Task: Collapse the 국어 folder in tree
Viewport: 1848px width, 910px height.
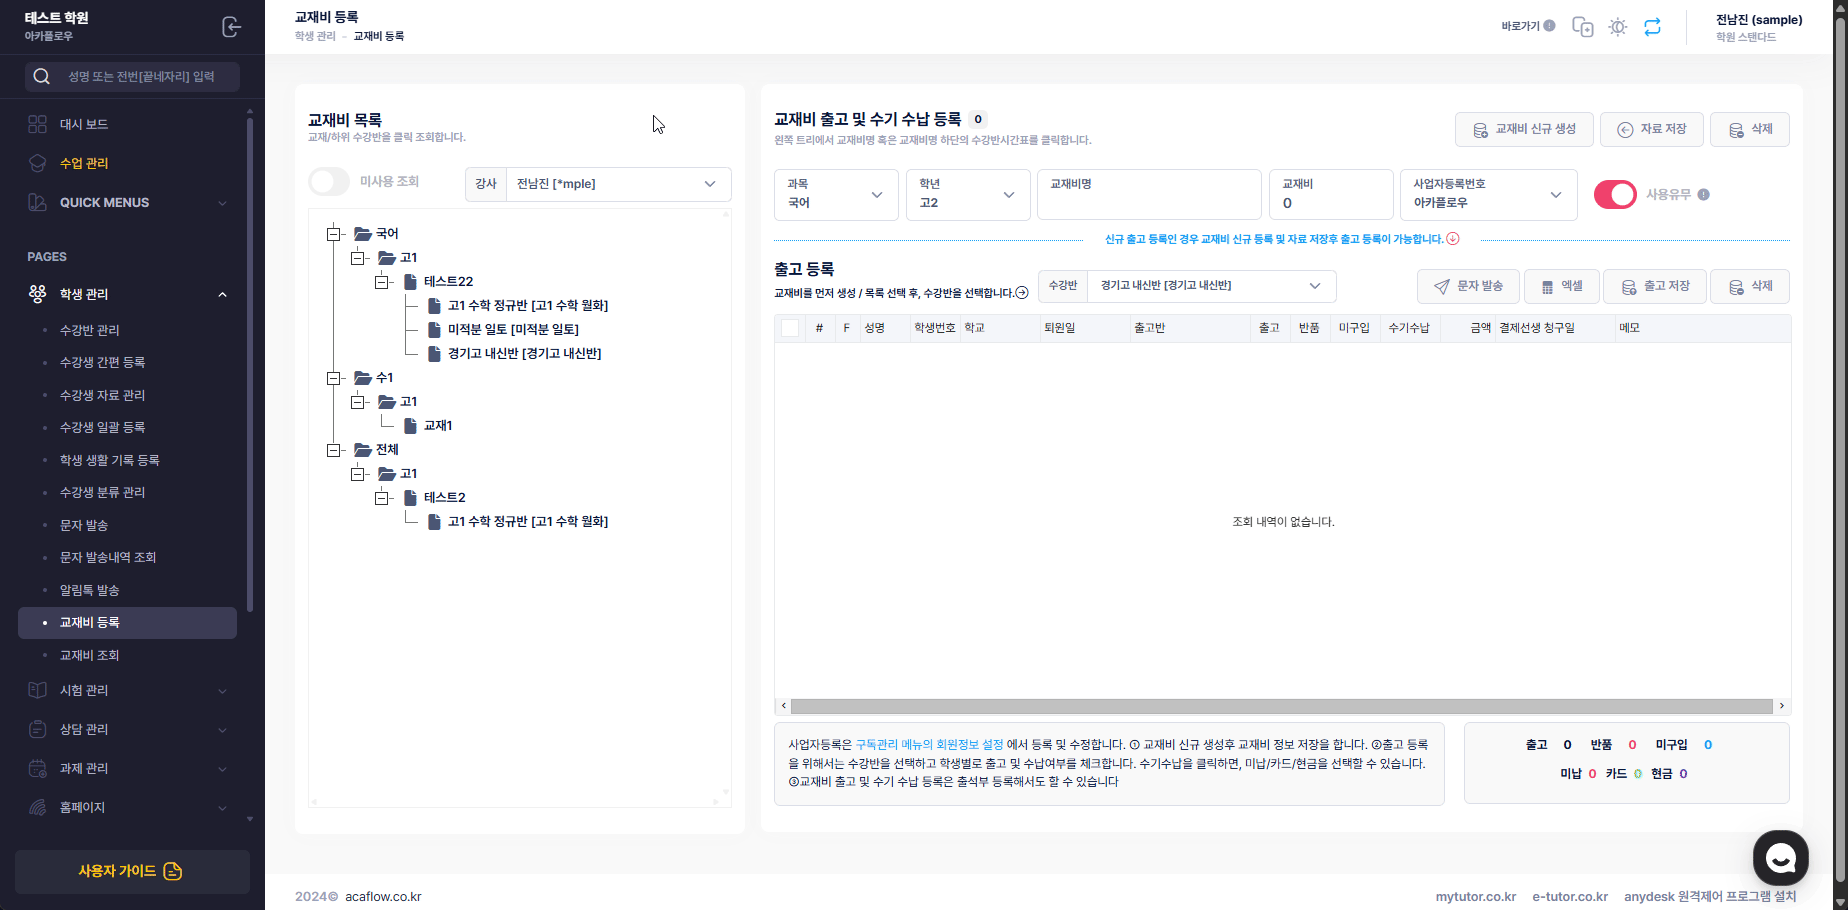Action: pos(334,234)
